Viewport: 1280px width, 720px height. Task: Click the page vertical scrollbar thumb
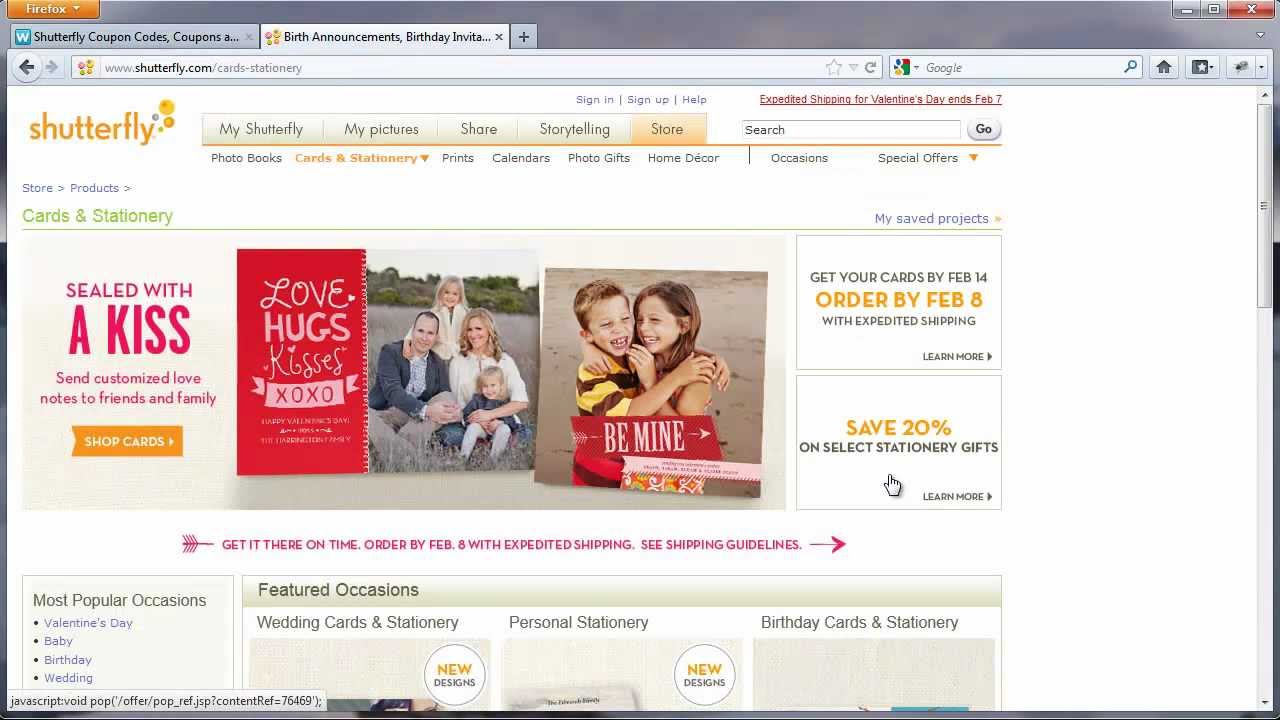tap(1263, 208)
